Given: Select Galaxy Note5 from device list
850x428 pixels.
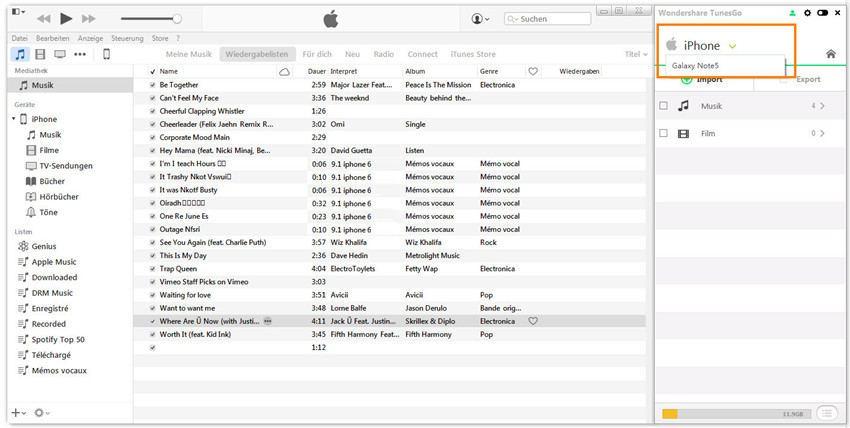Looking at the screenshot, I should pyautogui.click(x=725, y=66).
